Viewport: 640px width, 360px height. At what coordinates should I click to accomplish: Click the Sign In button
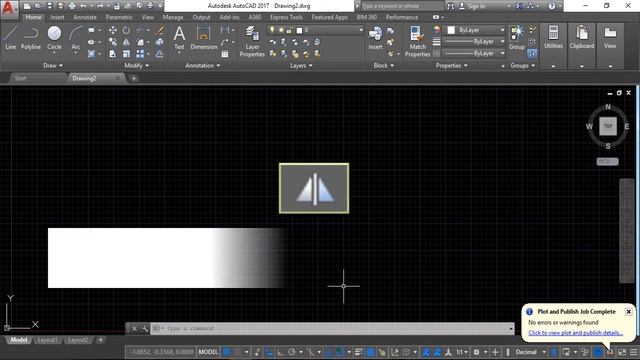point(472,6)
